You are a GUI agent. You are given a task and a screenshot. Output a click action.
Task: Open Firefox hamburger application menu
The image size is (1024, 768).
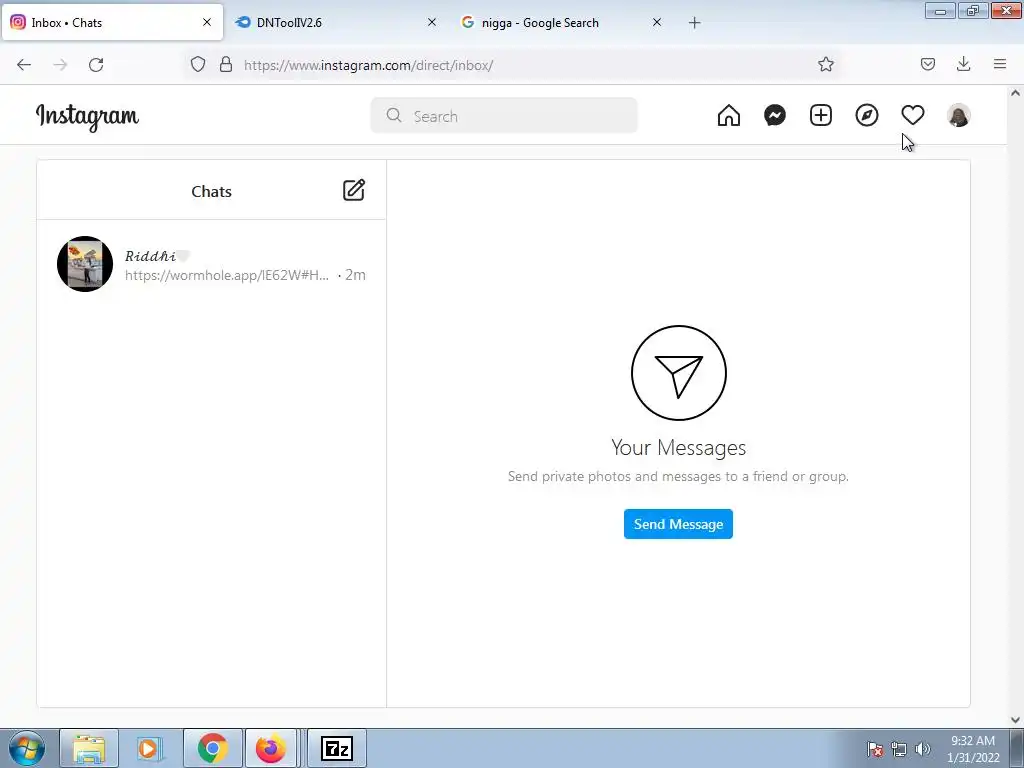coord(1000,64)
